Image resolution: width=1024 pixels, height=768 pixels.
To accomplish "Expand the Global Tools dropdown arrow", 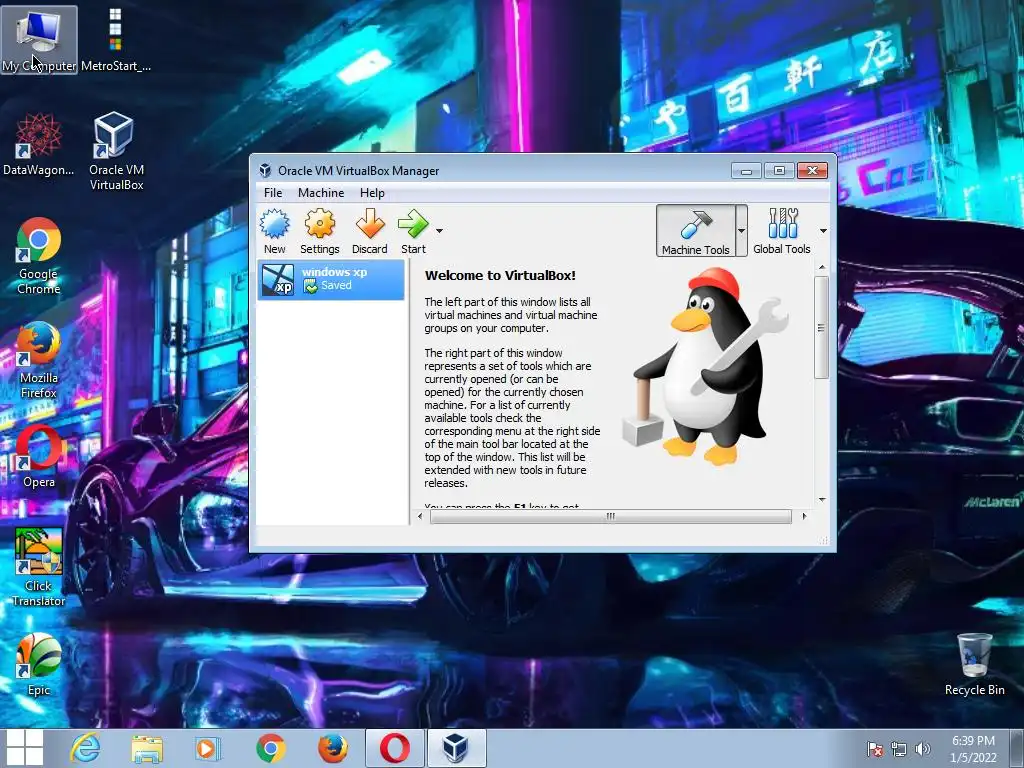I will pos(823,231).
